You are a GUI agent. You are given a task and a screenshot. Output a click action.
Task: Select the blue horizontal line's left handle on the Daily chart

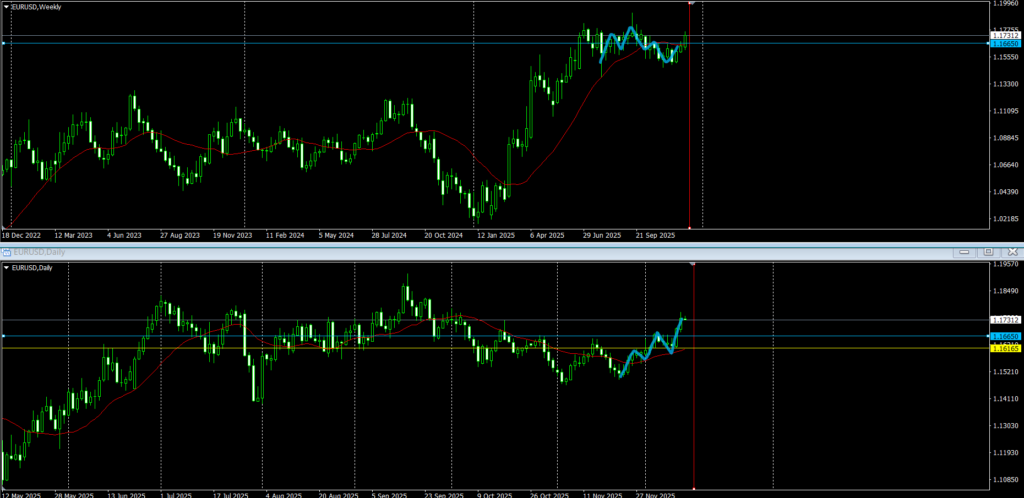(4, 336)
